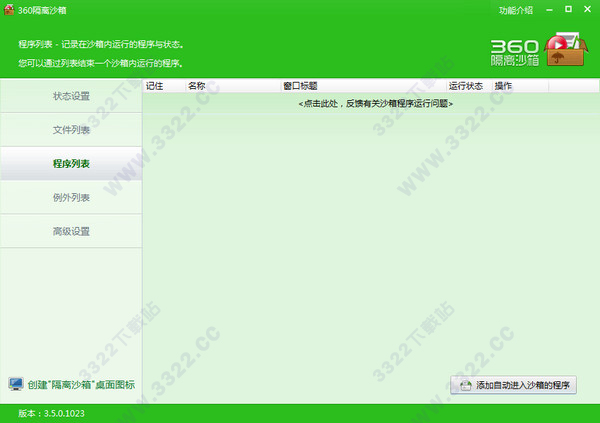Switch to 文件列表 tab
Viewport: 600px width, 423px height.
click(71, 130)
